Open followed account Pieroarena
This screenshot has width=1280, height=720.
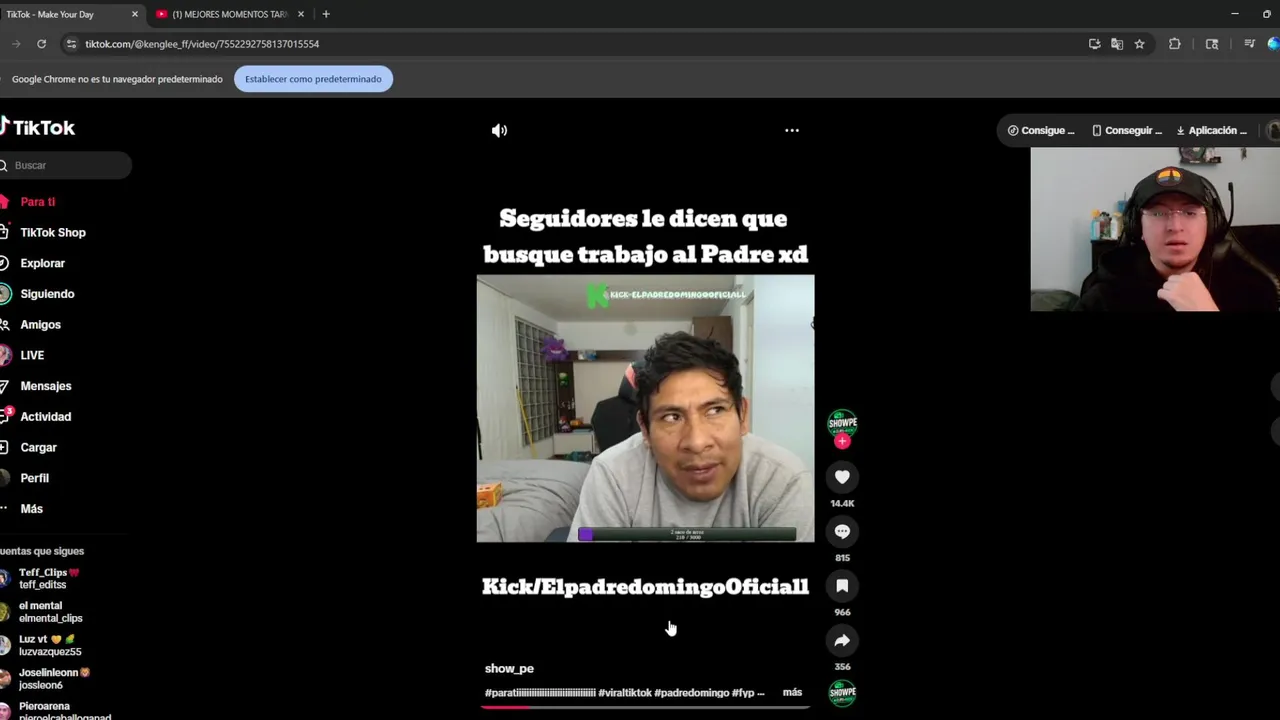point(55,710)
